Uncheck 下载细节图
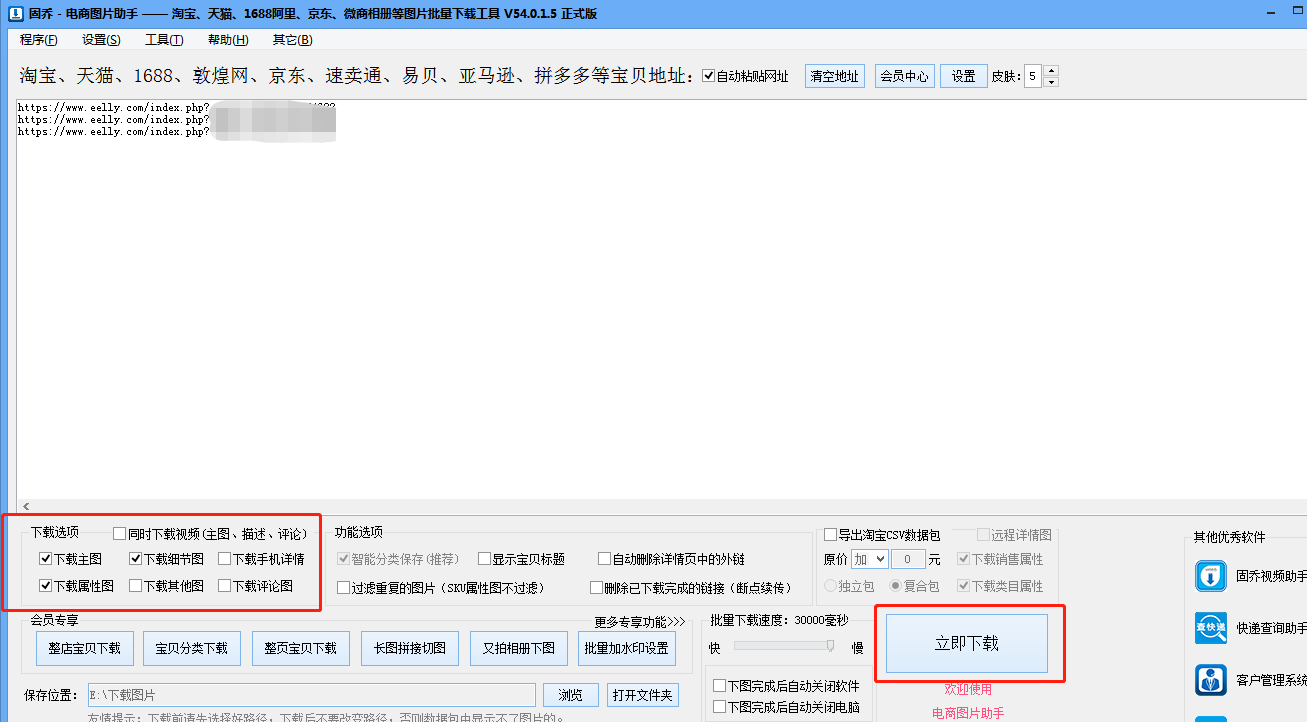Viewport: 1307px width, 722px height. click(135, 559)
